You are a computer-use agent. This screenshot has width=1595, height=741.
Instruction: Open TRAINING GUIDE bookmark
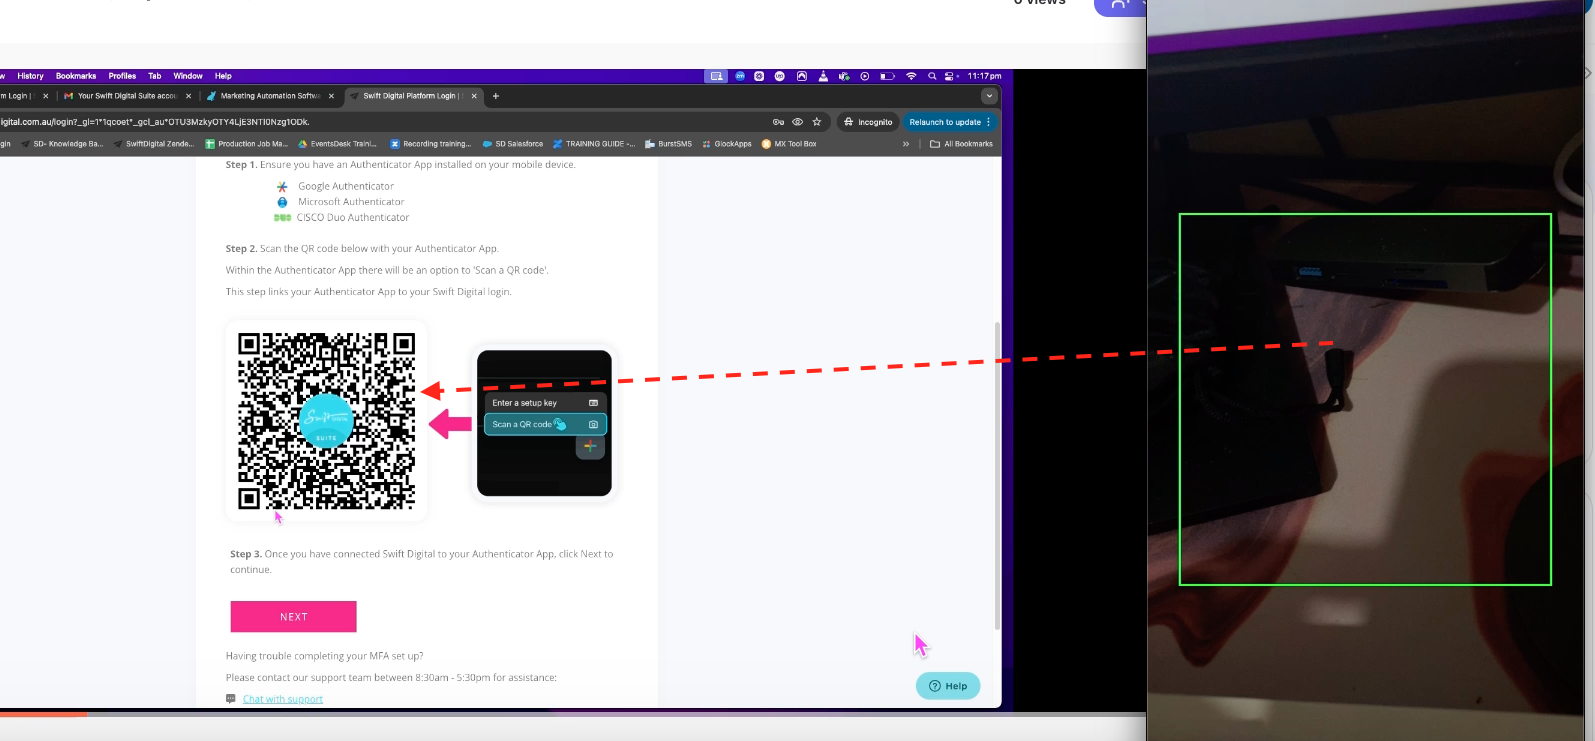[594, 144]
